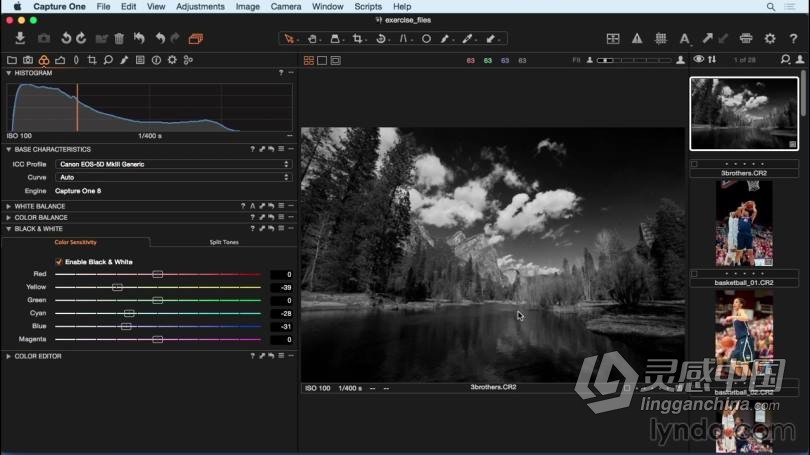Click the Capture camera icon in toolbar
Viewport: 810px width, 455px height.
[x=44, y=39]
